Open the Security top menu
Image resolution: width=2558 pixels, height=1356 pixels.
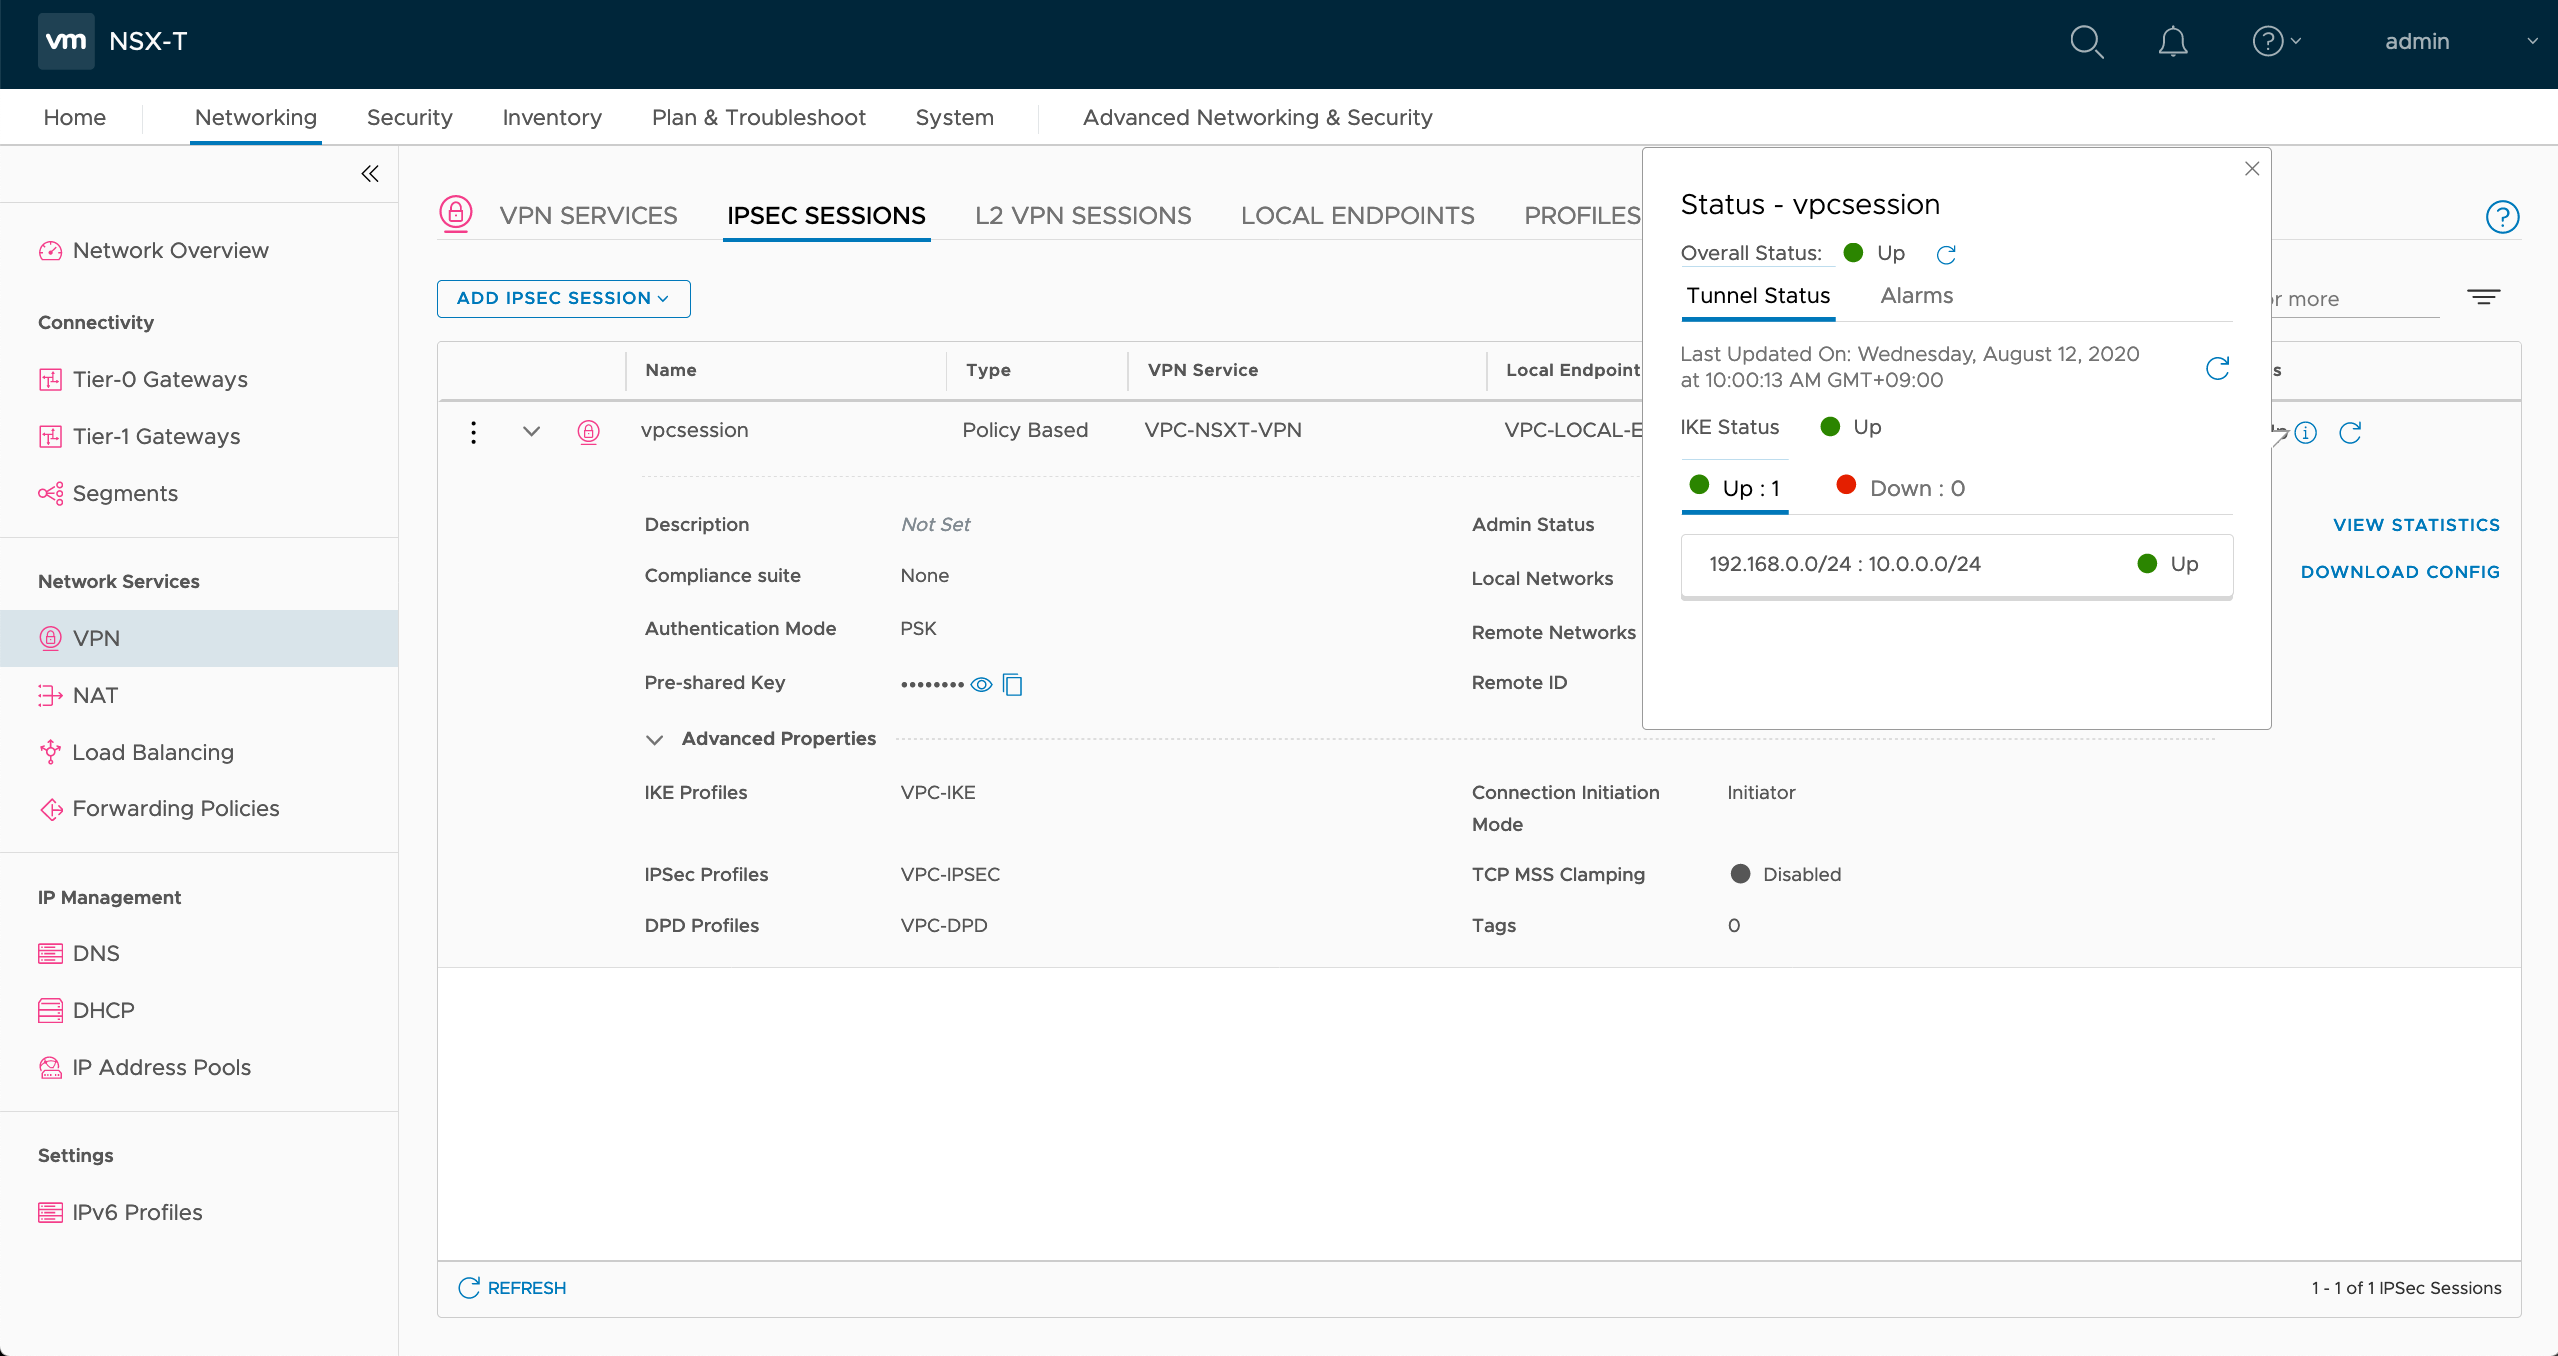(x=409, y=118)
